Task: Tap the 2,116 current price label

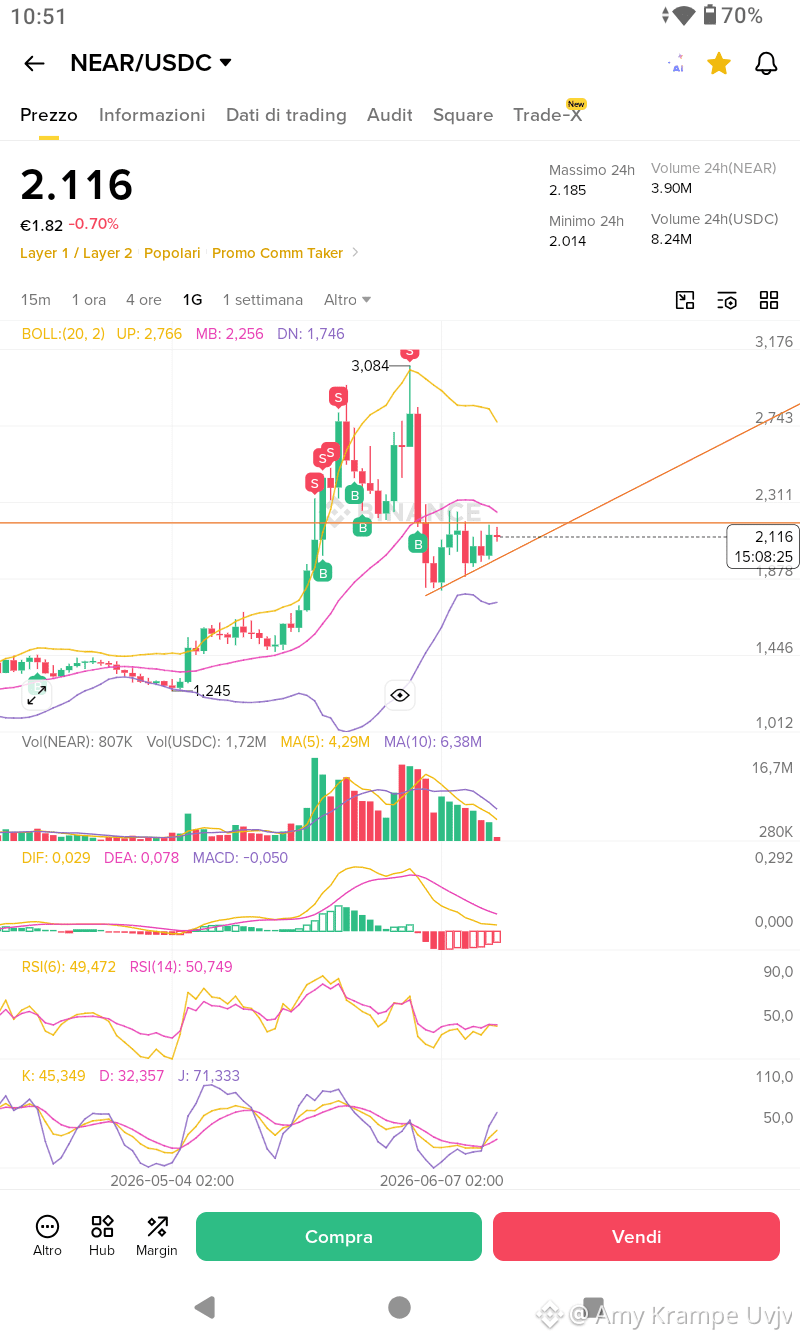Action: 764,546
